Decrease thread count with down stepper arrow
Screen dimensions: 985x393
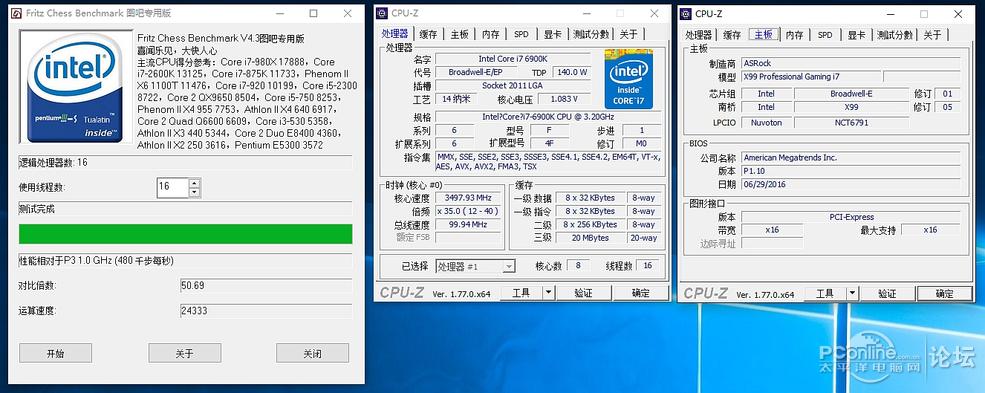tap(194, 192)
